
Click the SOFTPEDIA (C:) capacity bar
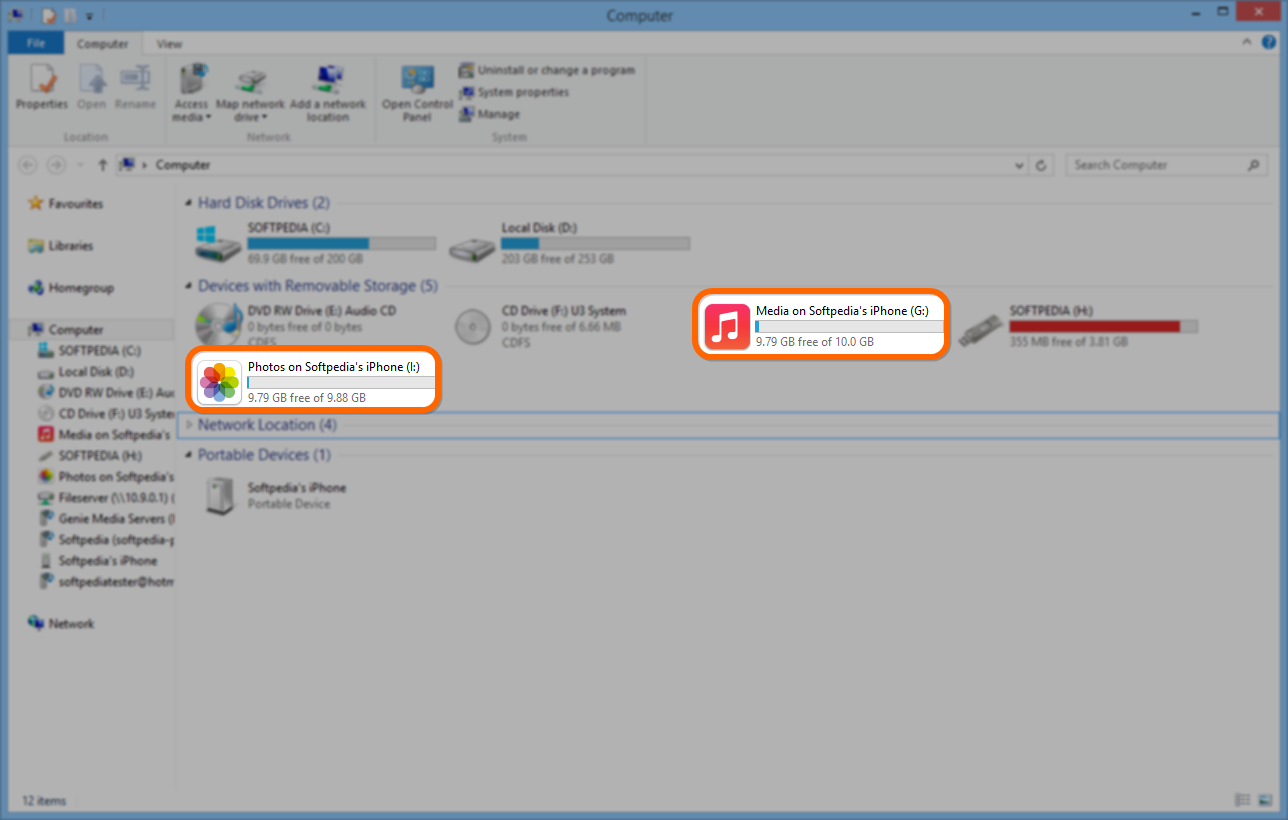pyautogui.click(x=341, y=243)
